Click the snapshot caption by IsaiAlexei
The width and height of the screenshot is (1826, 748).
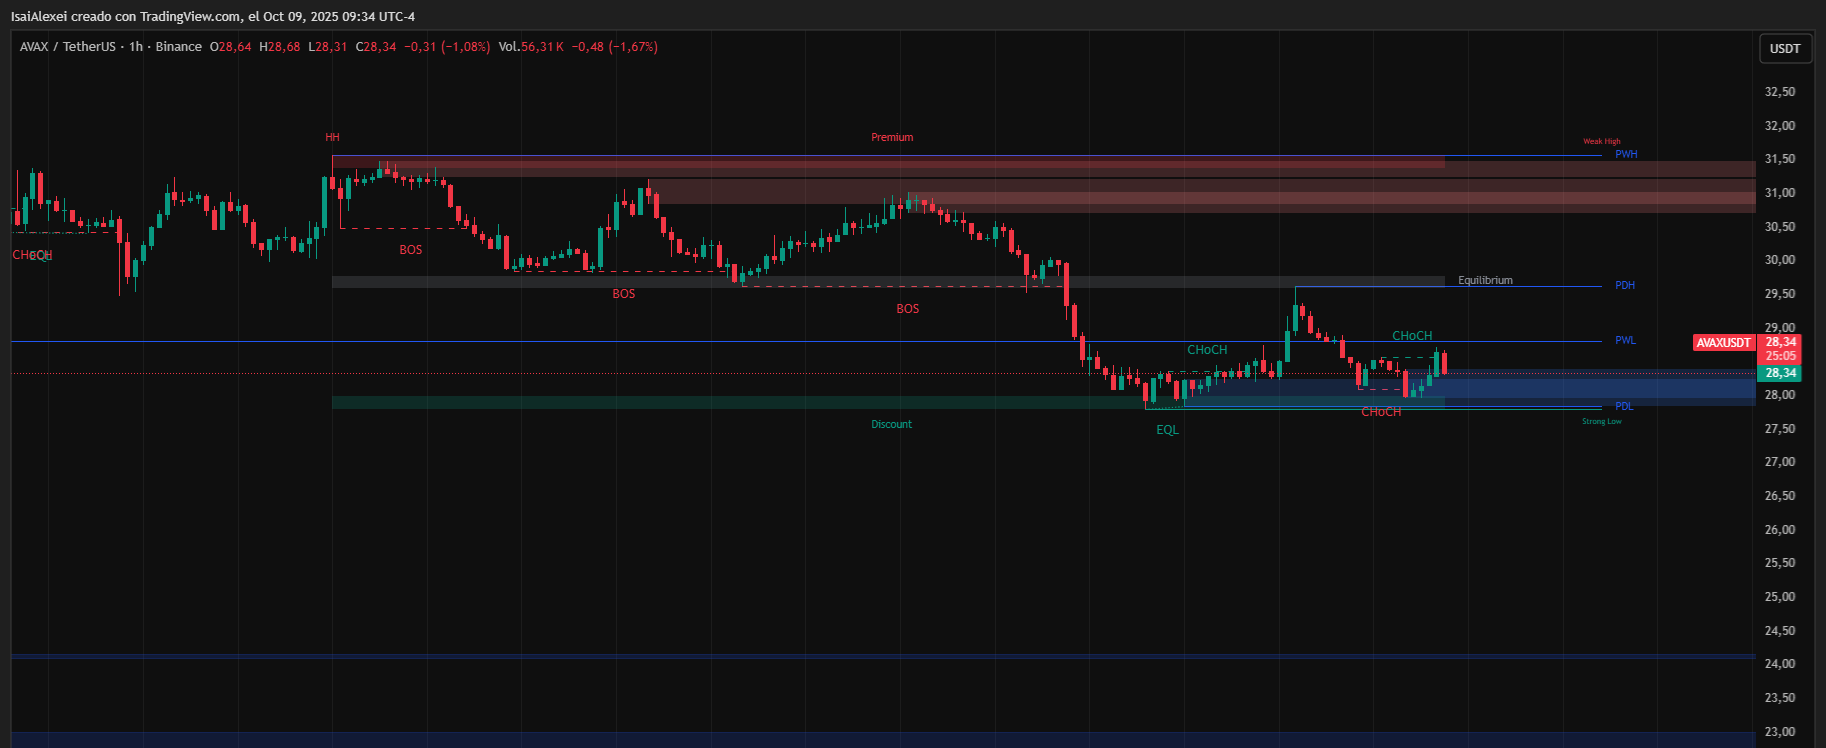point(213,16)
